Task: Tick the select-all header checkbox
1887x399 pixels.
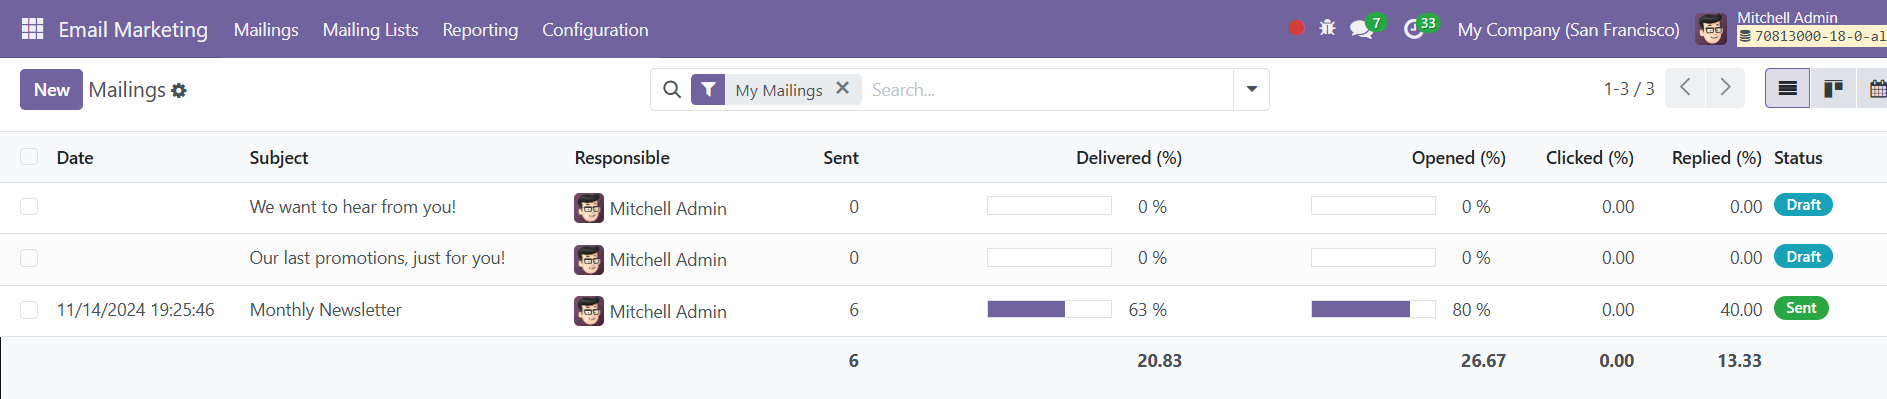Action: [29, 157]
